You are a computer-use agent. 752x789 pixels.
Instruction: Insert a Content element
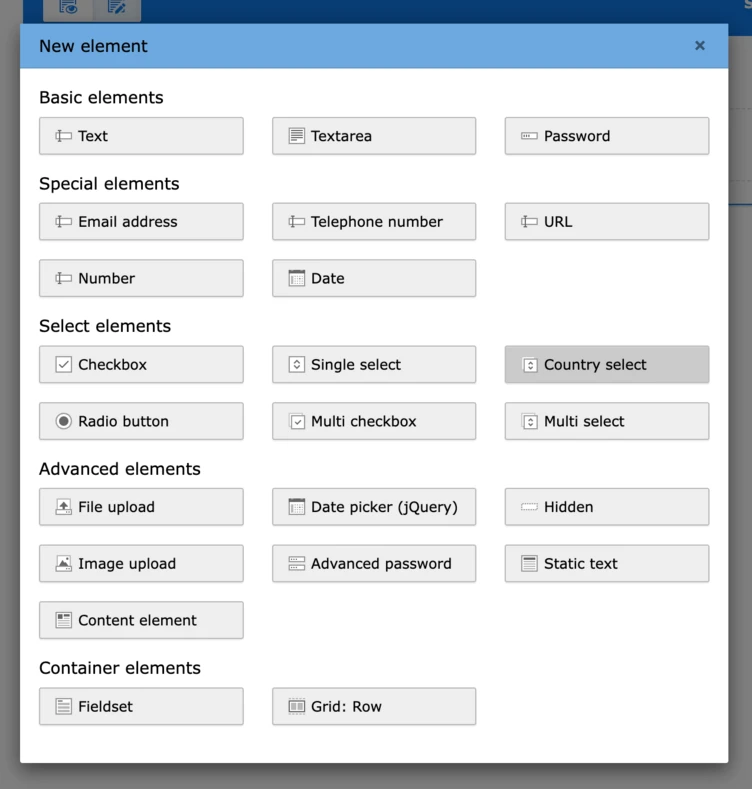point(141,620)
